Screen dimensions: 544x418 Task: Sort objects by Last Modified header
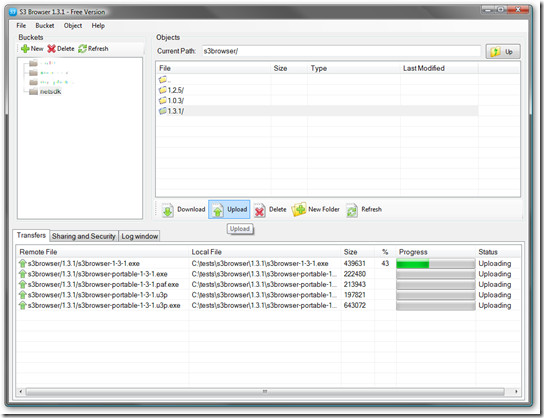(439, 68)
